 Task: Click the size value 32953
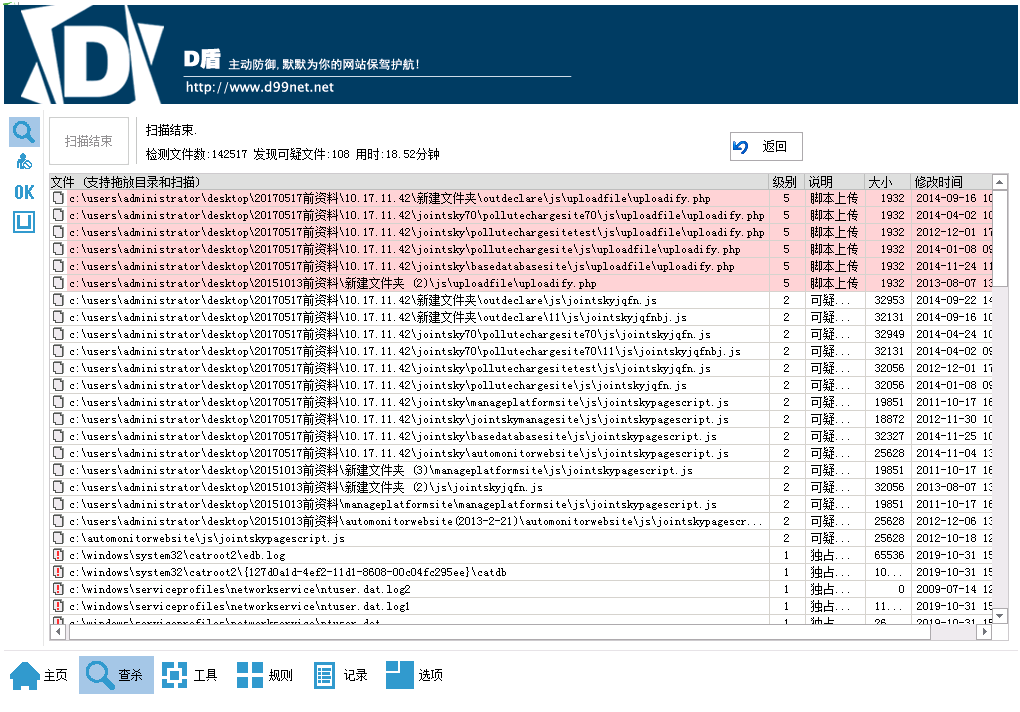click(889, 300)
